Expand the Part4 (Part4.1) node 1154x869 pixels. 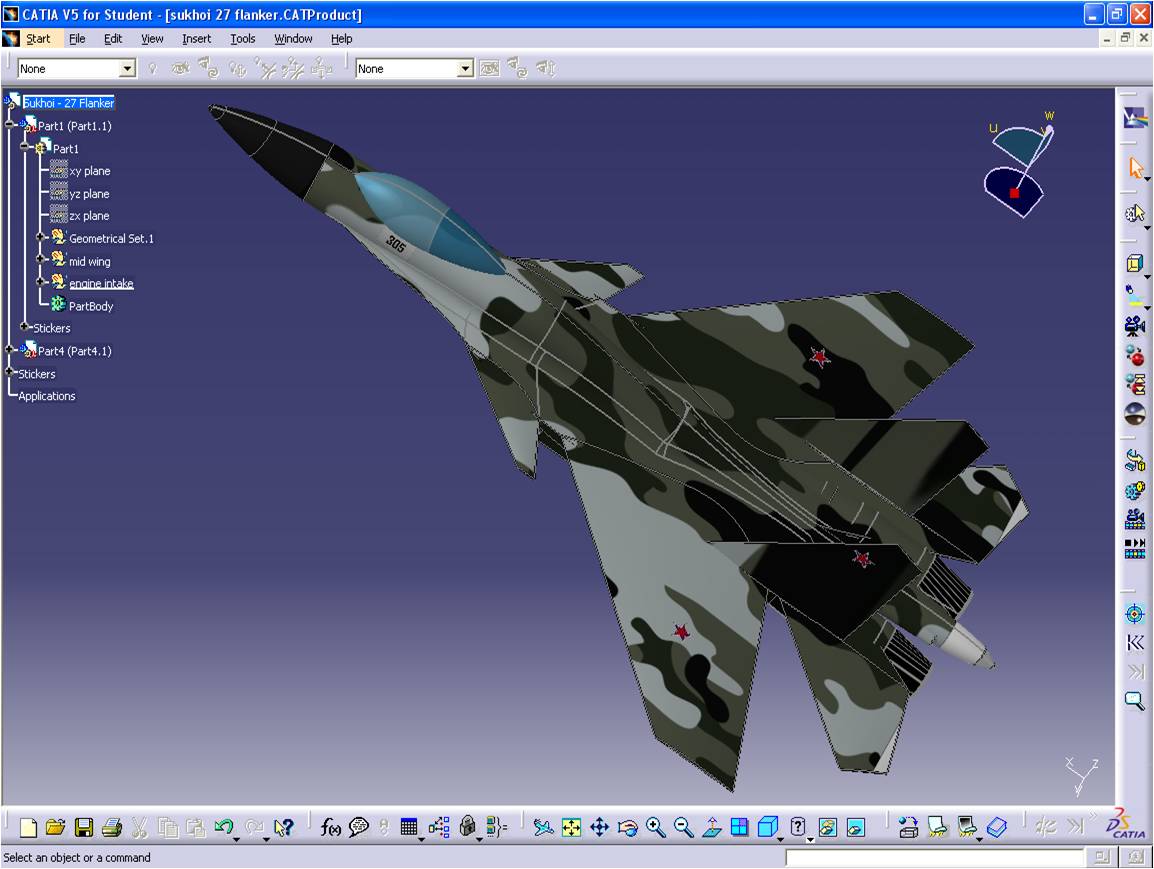tap(10, 350)
